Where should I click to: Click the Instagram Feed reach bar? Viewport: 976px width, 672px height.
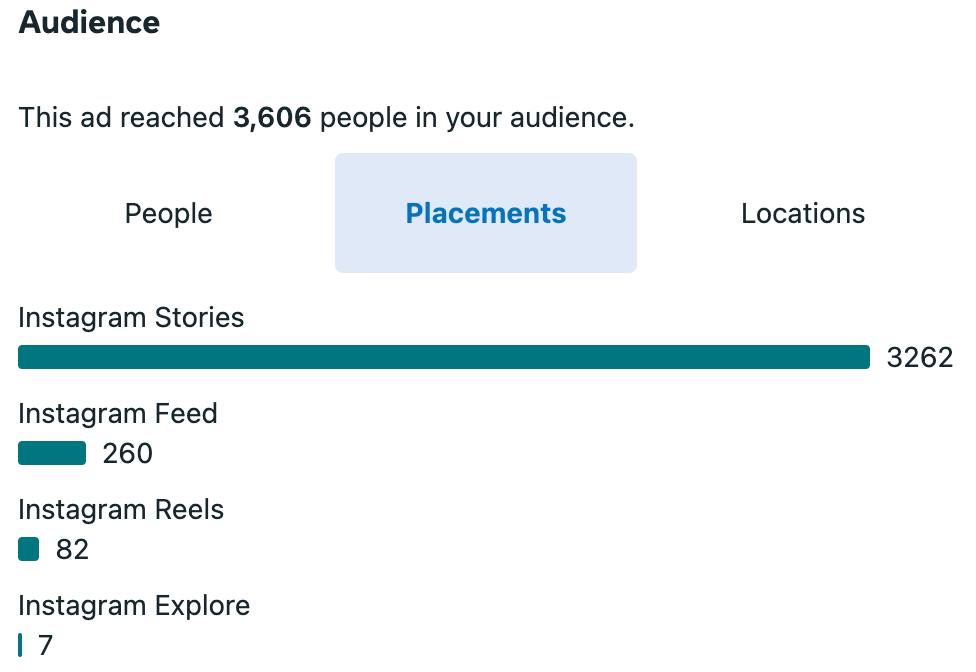52,453
